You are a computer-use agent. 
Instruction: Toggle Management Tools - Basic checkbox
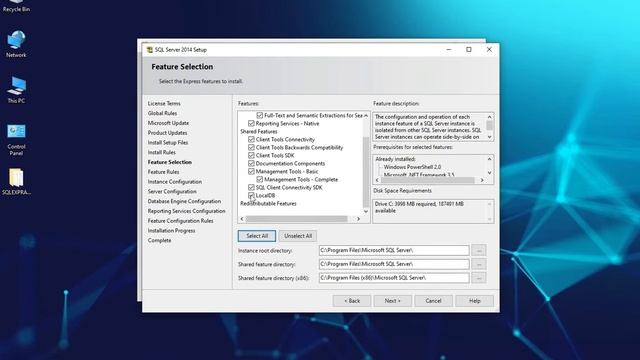(251, 171)
